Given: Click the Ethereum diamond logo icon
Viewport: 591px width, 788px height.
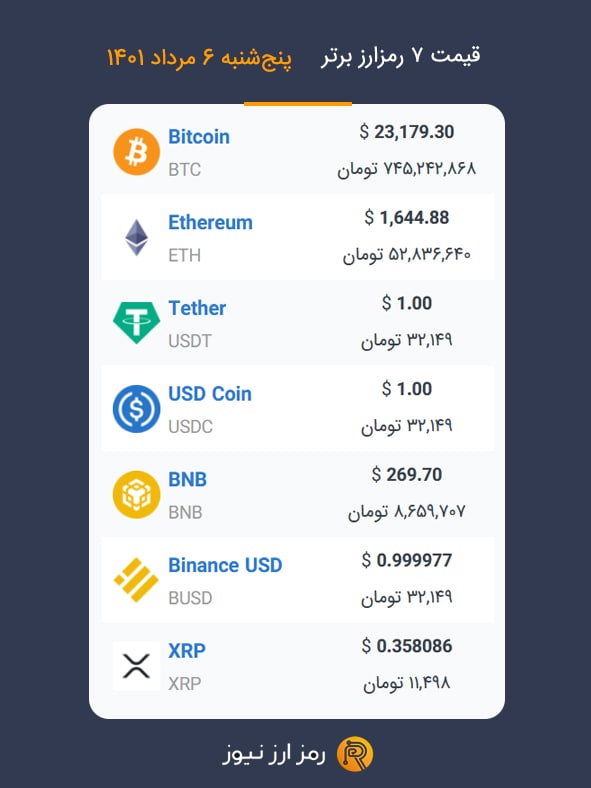Looking at the screenshot, I should click(136, 237).
